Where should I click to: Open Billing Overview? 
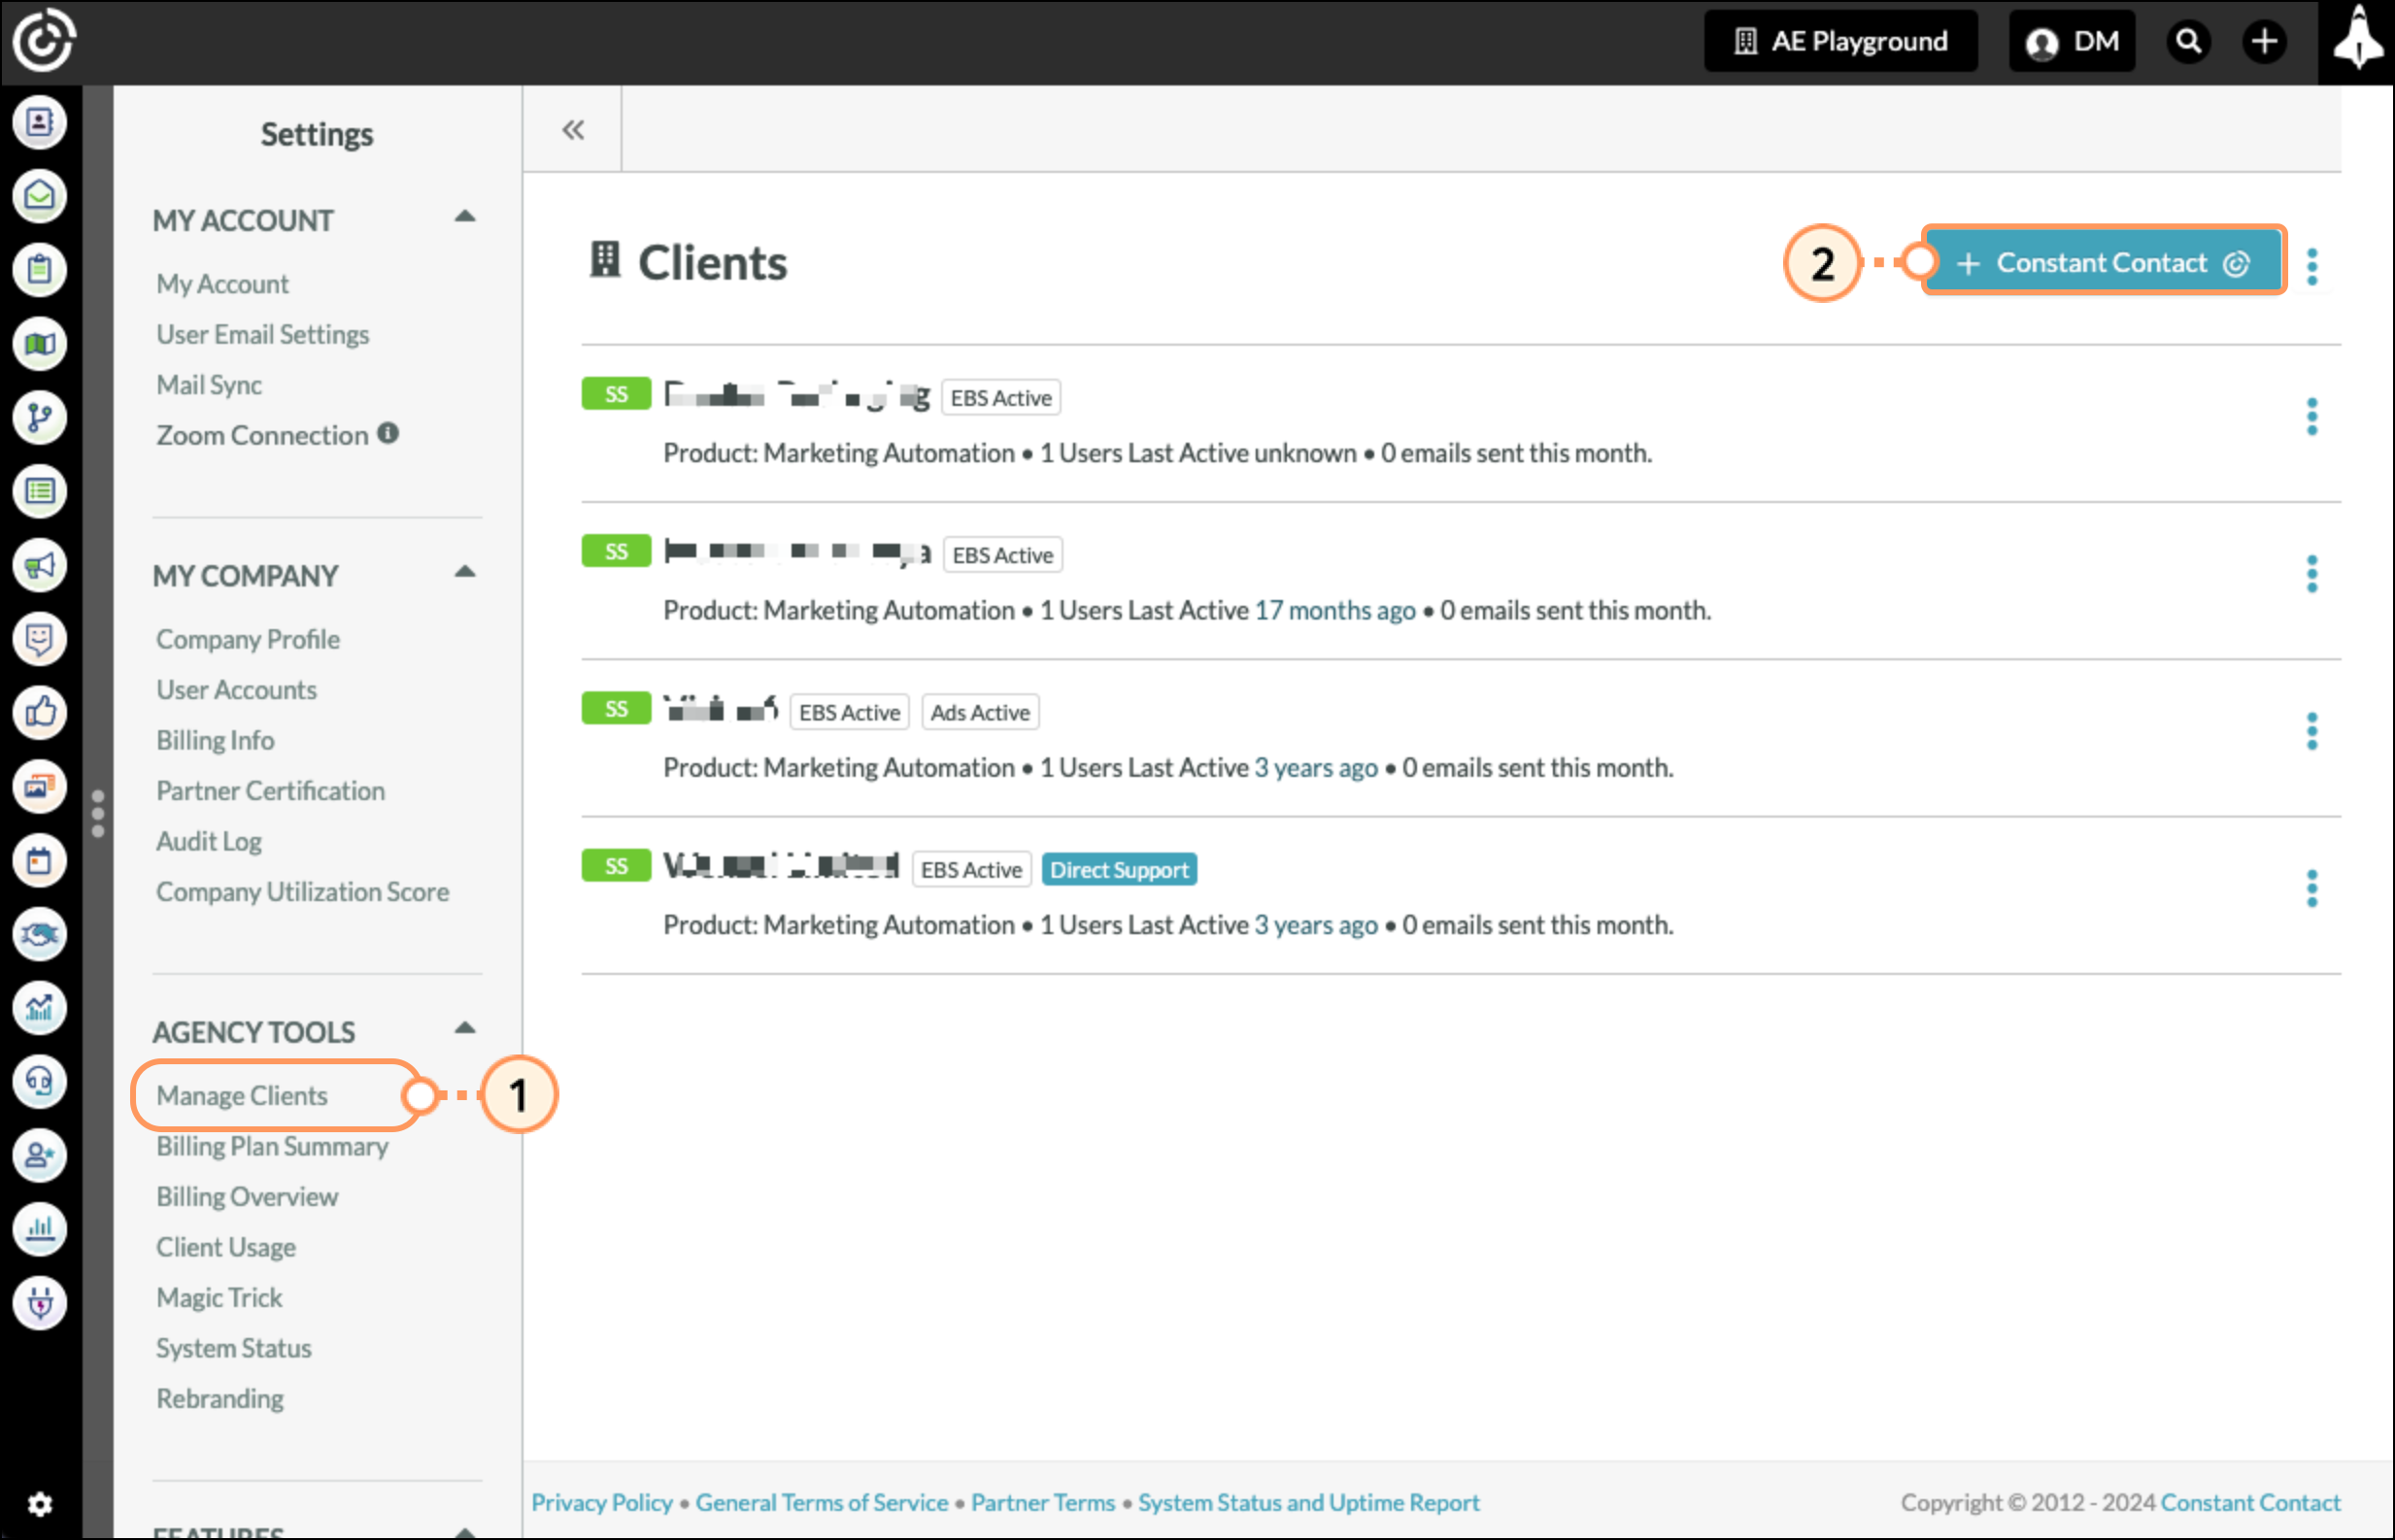tap(247, 1197)
